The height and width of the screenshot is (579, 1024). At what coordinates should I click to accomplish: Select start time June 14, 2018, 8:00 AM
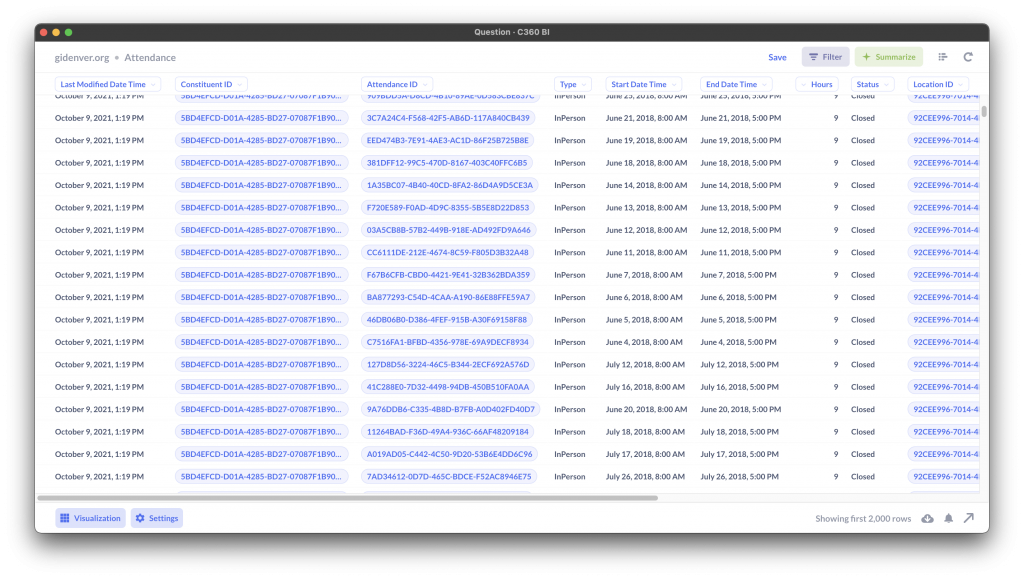[646, 185]
